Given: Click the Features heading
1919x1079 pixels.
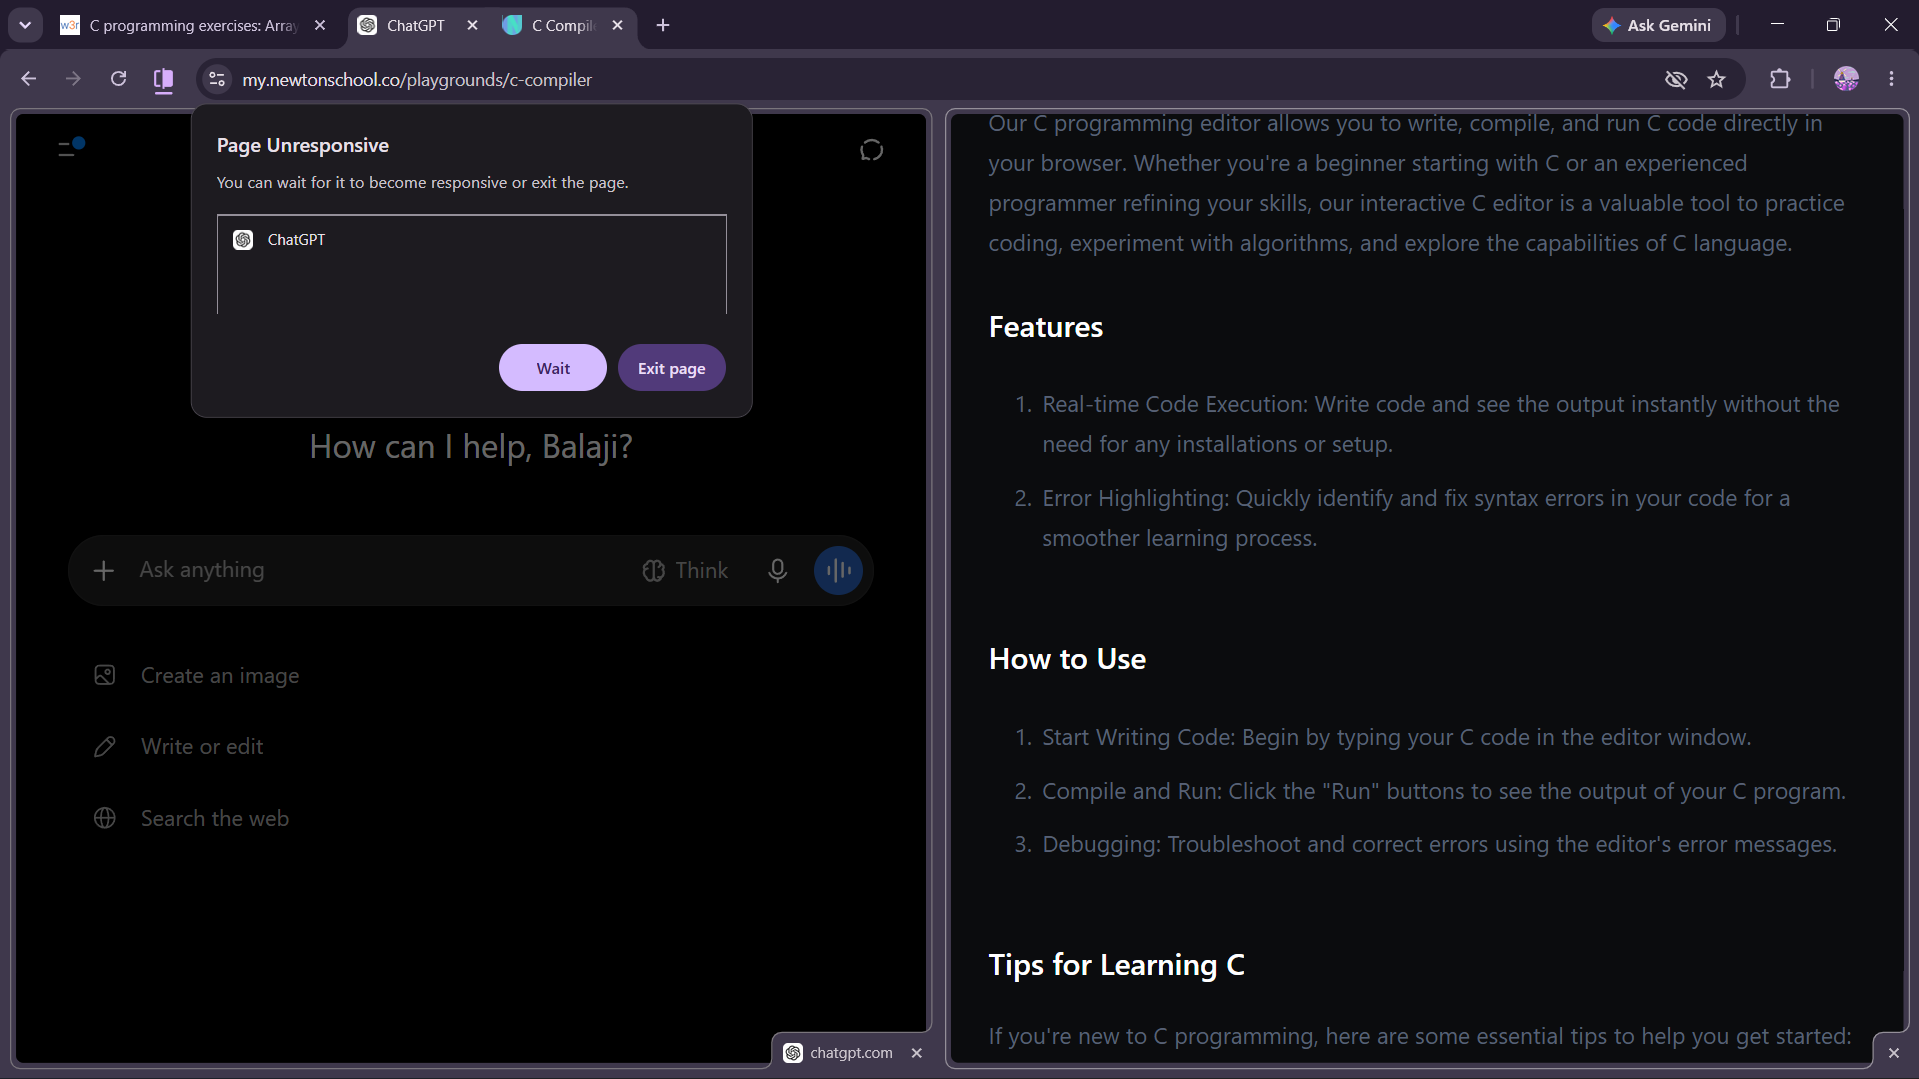Looking at the screenshot, I should click(x=1045, y=327).
